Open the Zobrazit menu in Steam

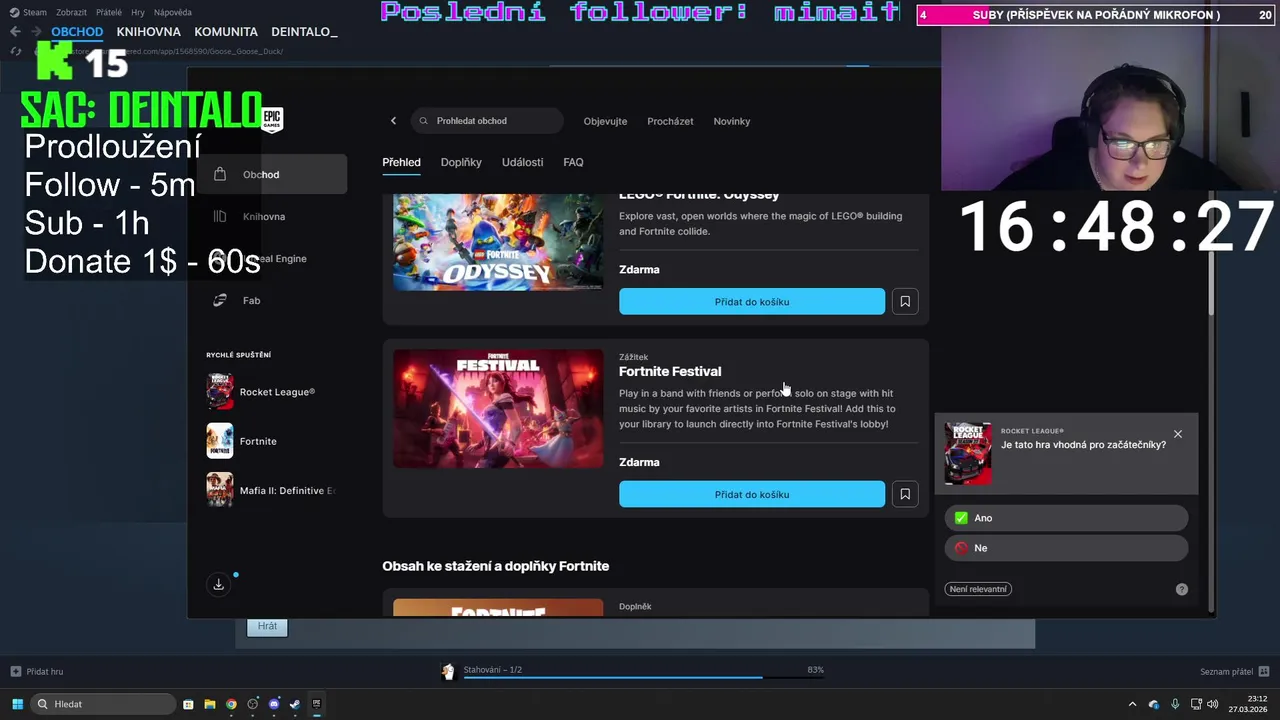pos(71,12)
